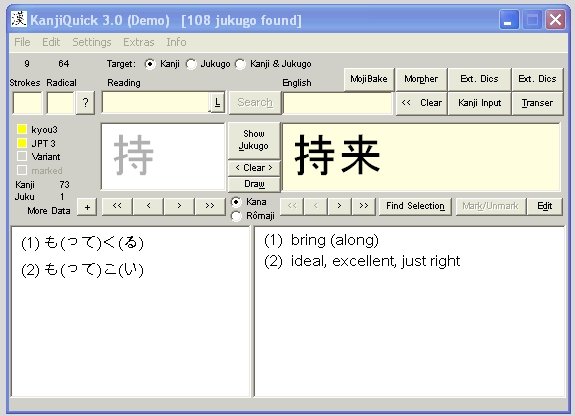The image size is (575, 416).
Task: Click the 持来 jukugo display area
Action: click(x=421, y=157)
